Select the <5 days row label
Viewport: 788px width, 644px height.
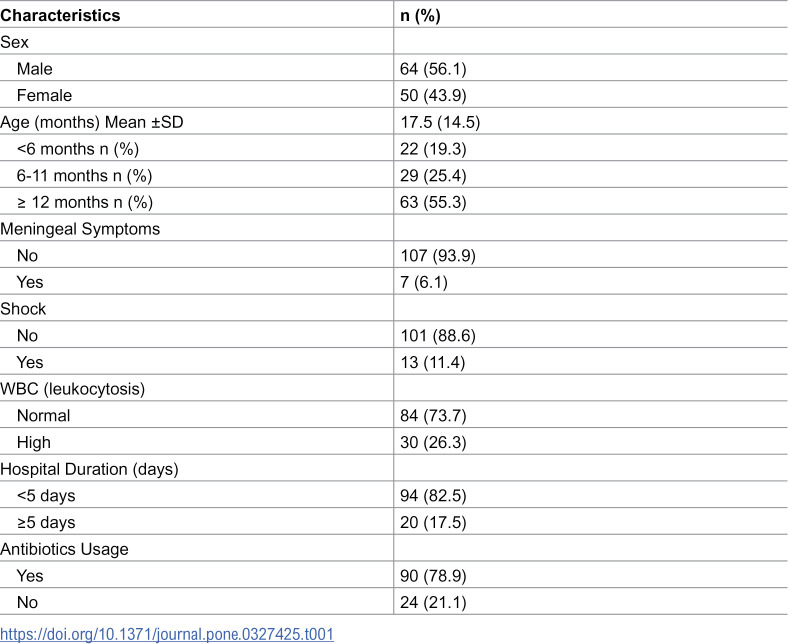click(46, 496)
